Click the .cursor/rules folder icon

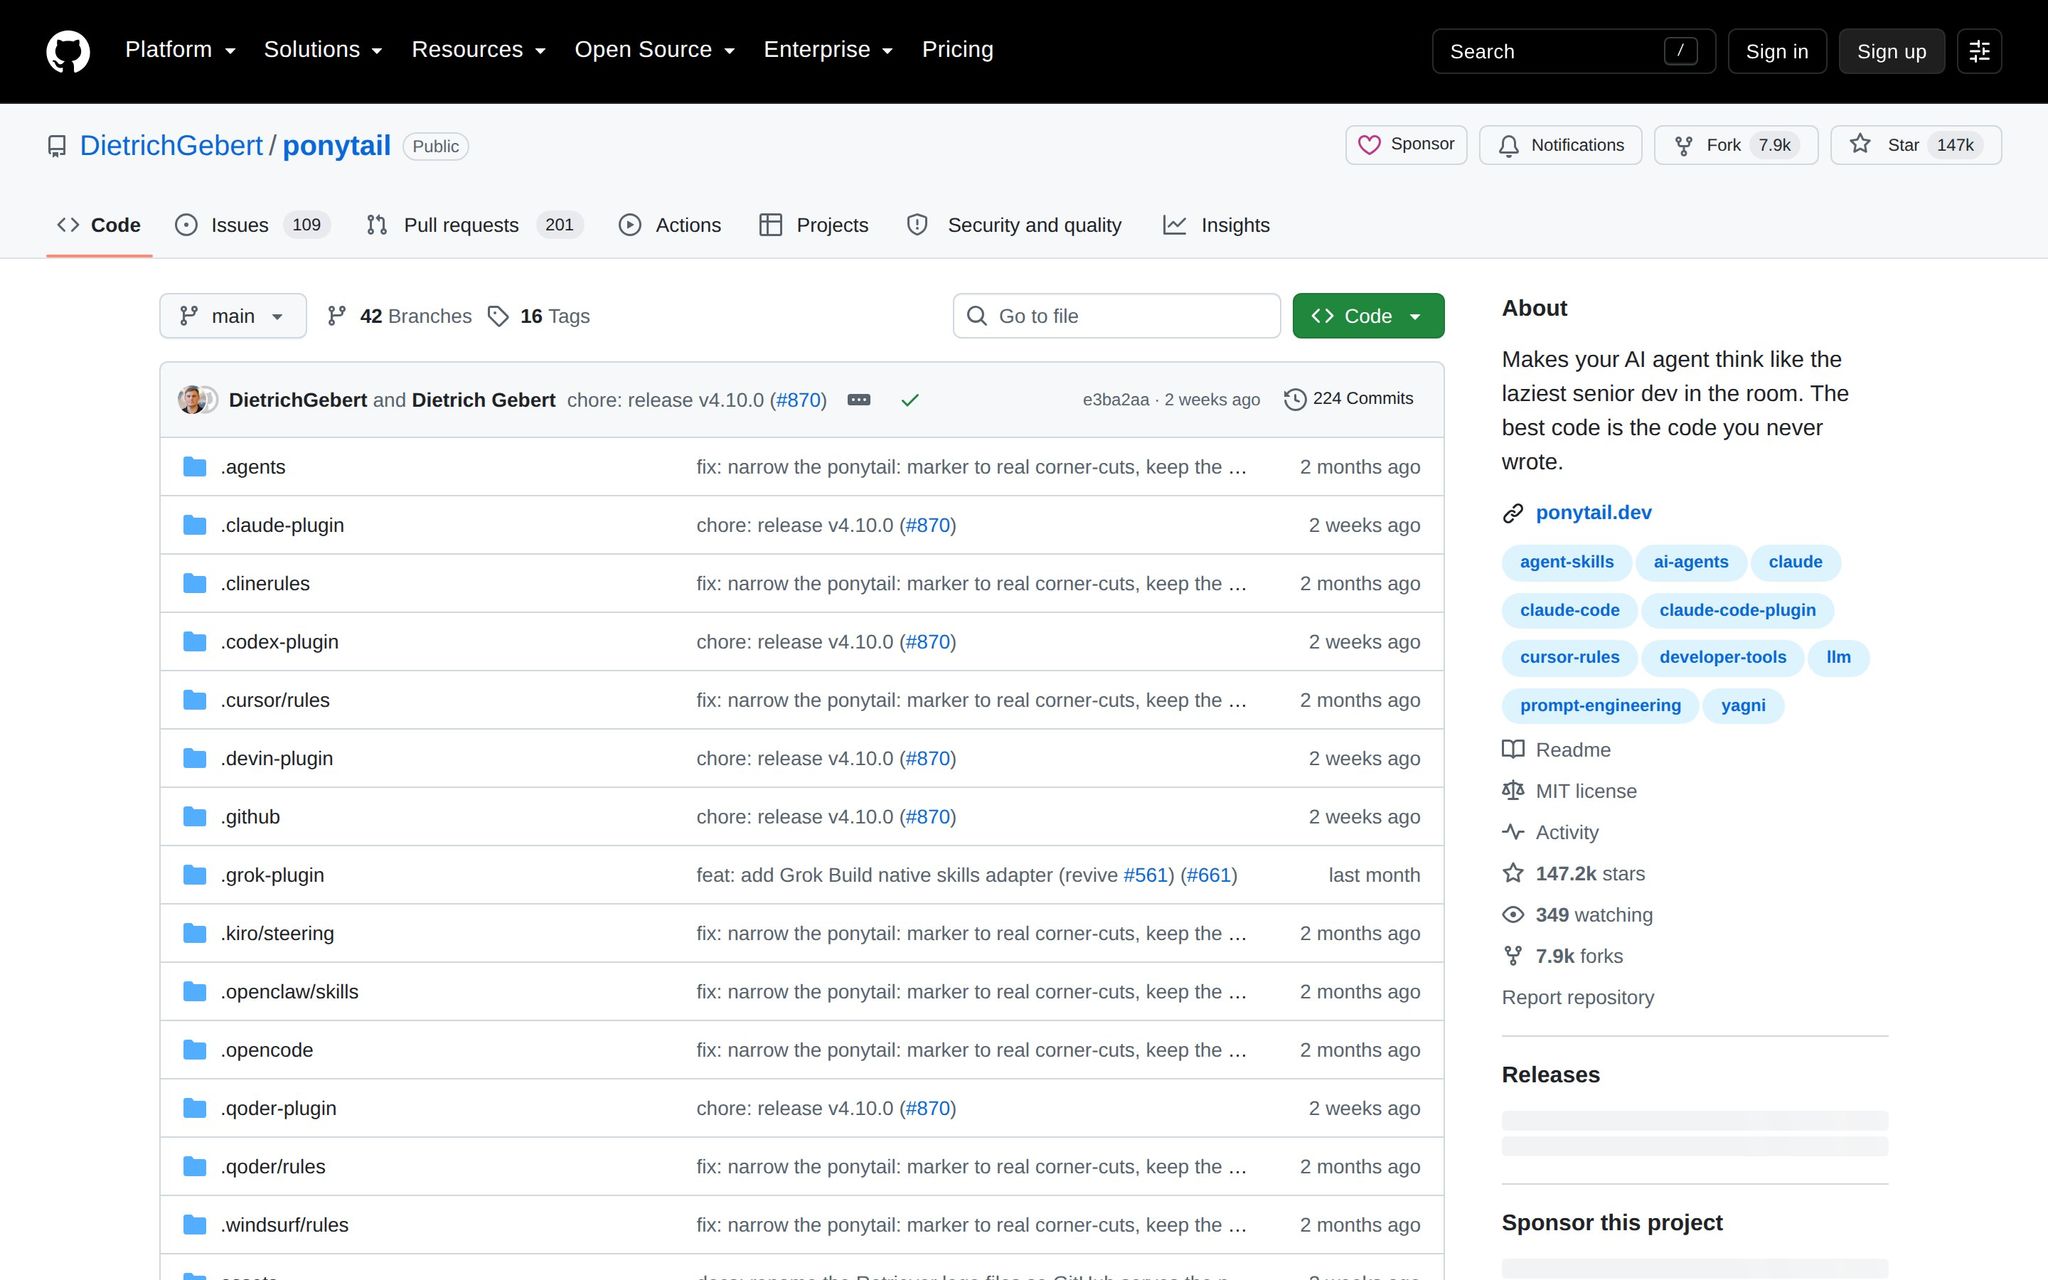tap(195, 700)
